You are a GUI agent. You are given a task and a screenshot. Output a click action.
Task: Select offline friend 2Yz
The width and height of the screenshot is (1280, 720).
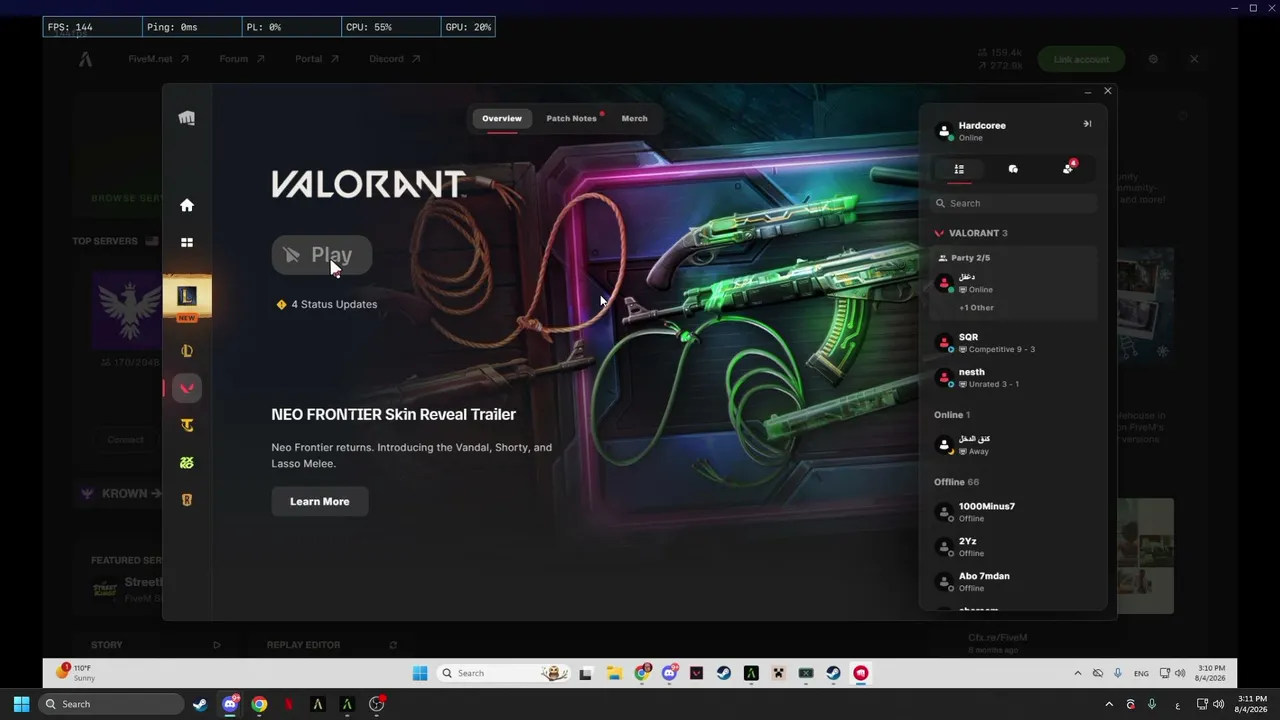[x=1013, y=547]
